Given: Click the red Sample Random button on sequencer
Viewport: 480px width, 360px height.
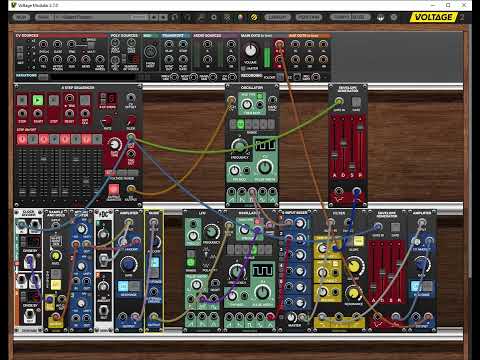Looking at the screenshot, I should coord(114,190).
